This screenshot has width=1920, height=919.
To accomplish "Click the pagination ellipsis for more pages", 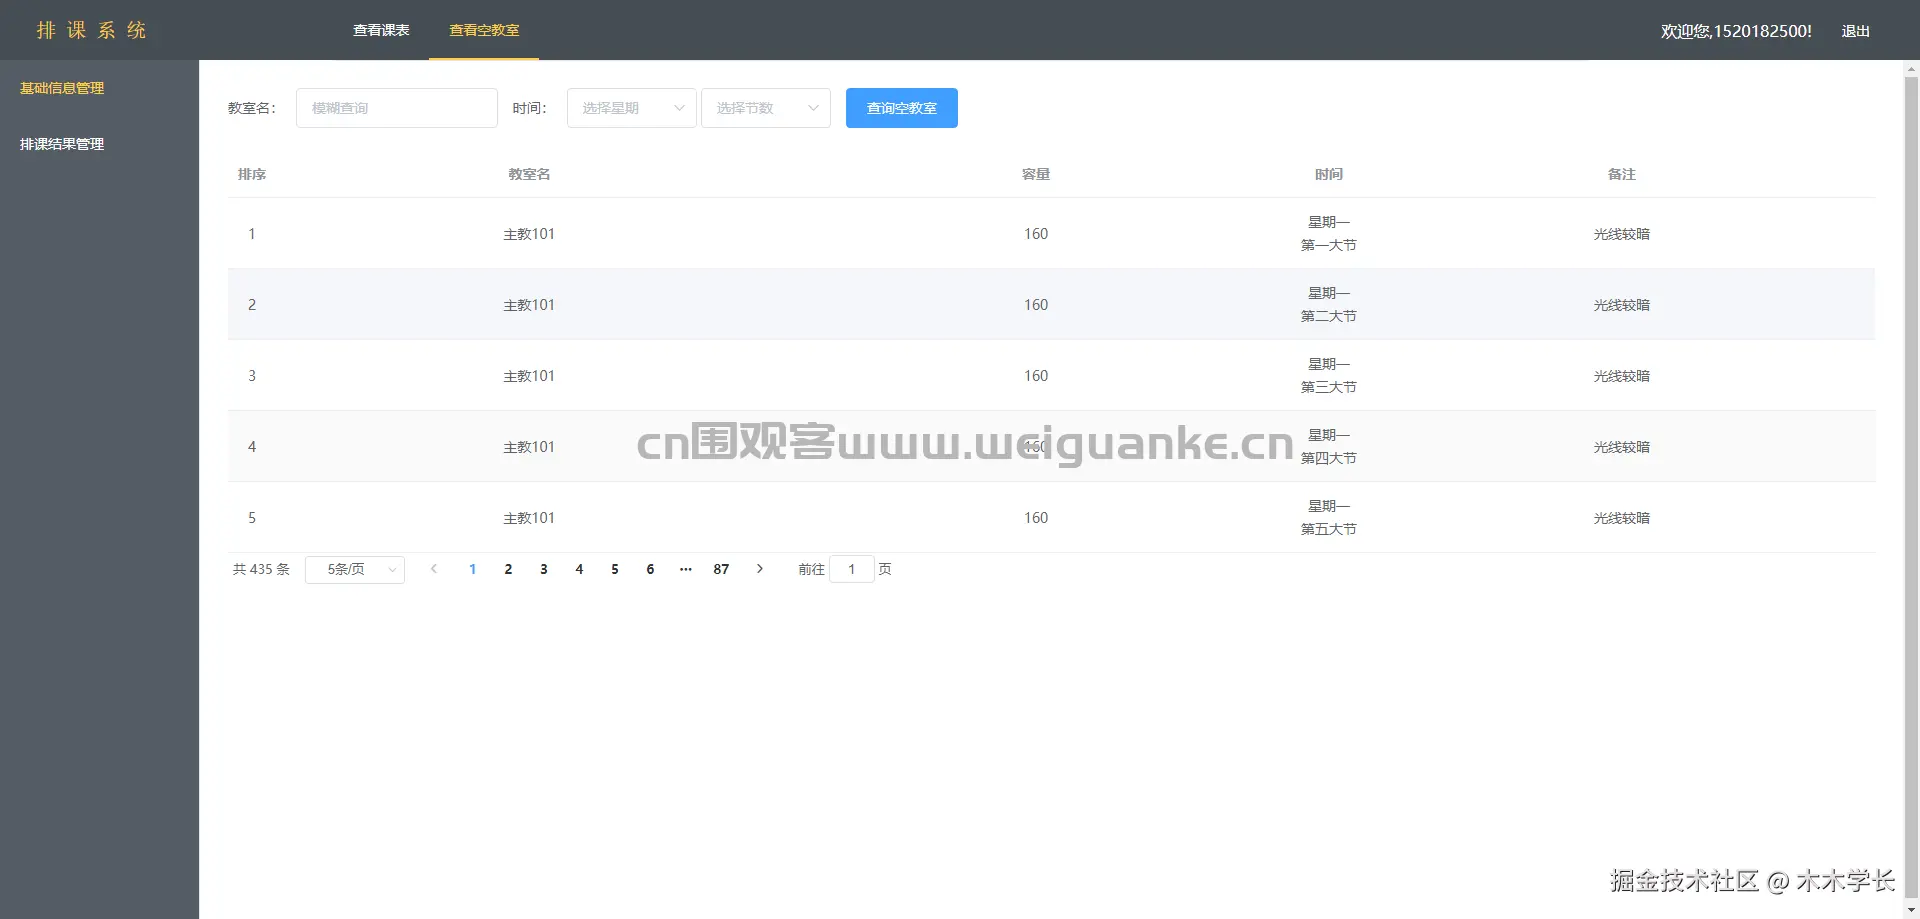I will (x=686, y=569).
